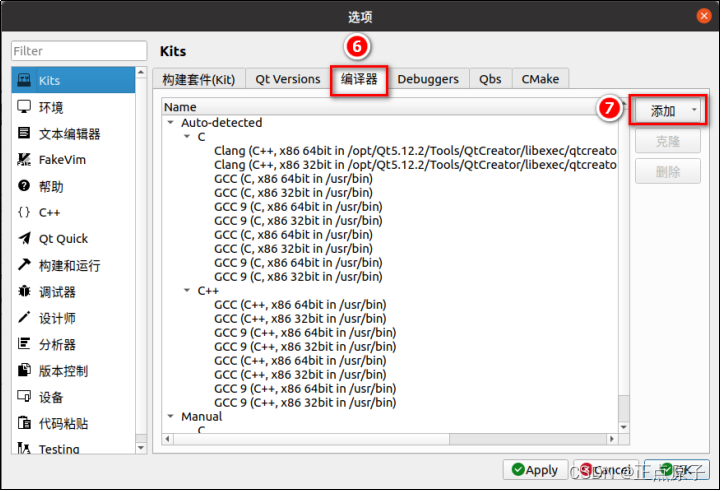This screenshot has height=491, width=721.
Task: Open the 版本控制 documents icon
Action: [24, 370]
